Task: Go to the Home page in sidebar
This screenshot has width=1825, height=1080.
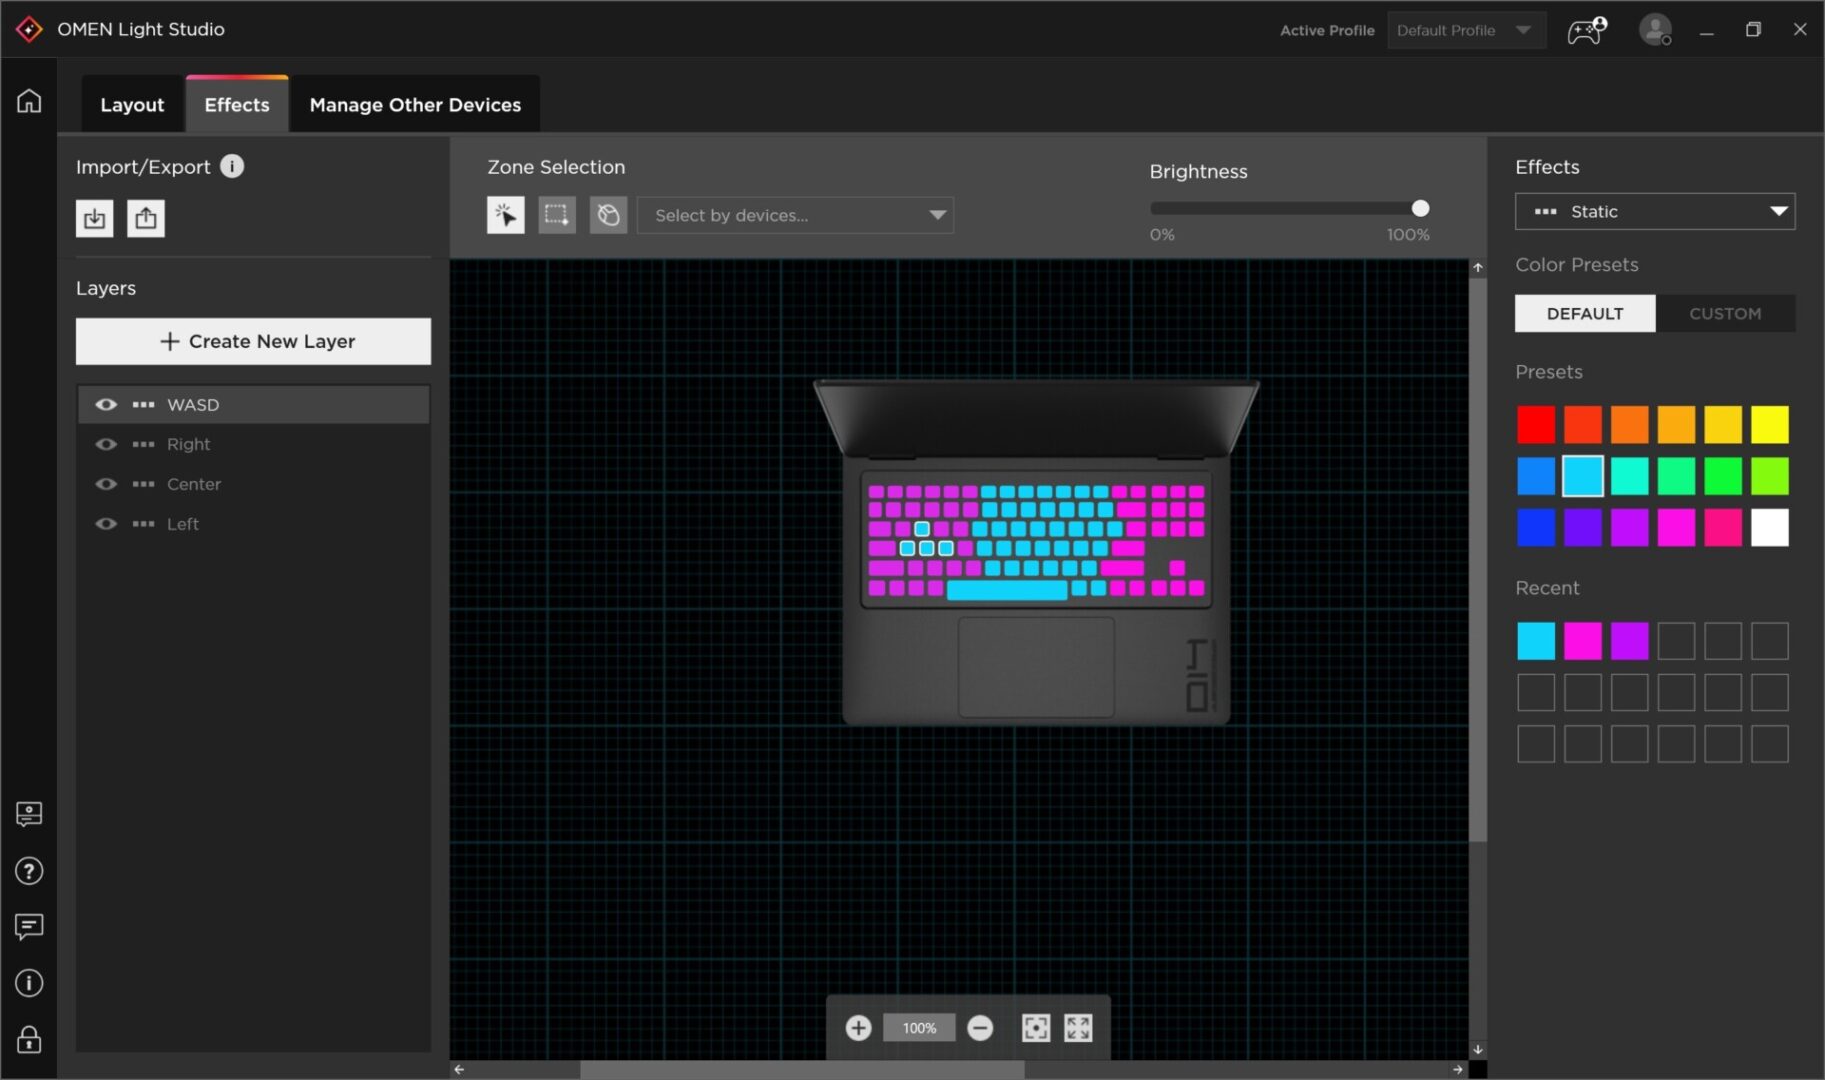Action: click(x=29, y=101)
